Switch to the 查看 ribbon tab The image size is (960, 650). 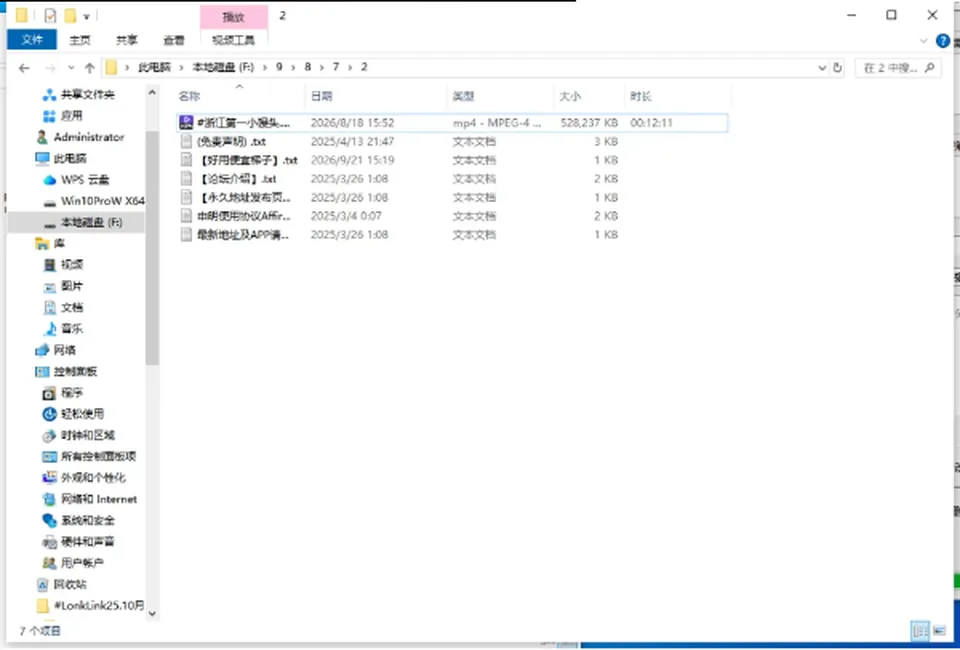[174, 40]
